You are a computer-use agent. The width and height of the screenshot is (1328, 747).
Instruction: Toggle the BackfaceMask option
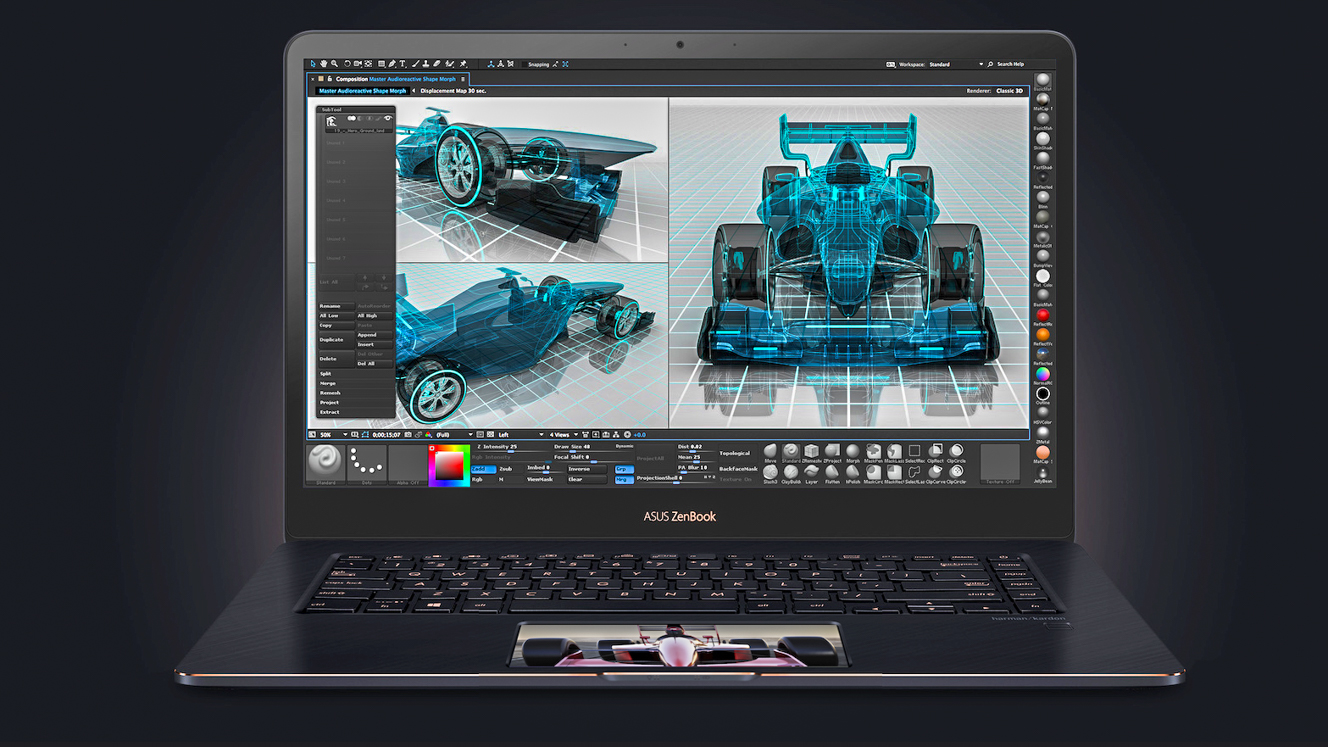pyautogui.click(x=738, y=469)
